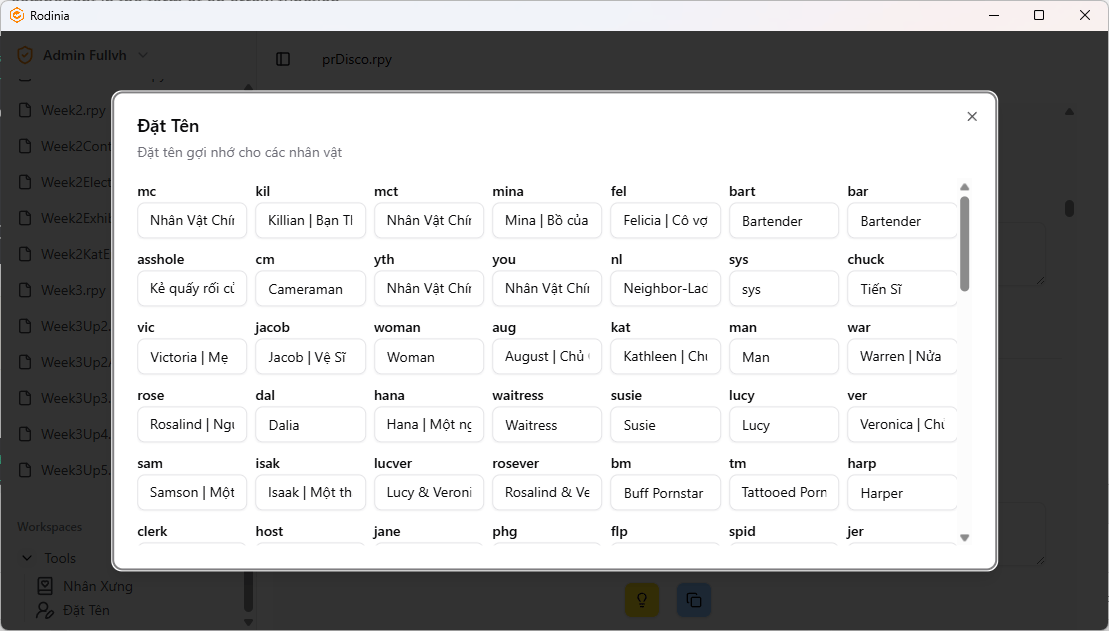The width and height of the screenshot is (1109, 631).
Task: Click the dialog scrollbar down arrow
Action: [965, 538]
